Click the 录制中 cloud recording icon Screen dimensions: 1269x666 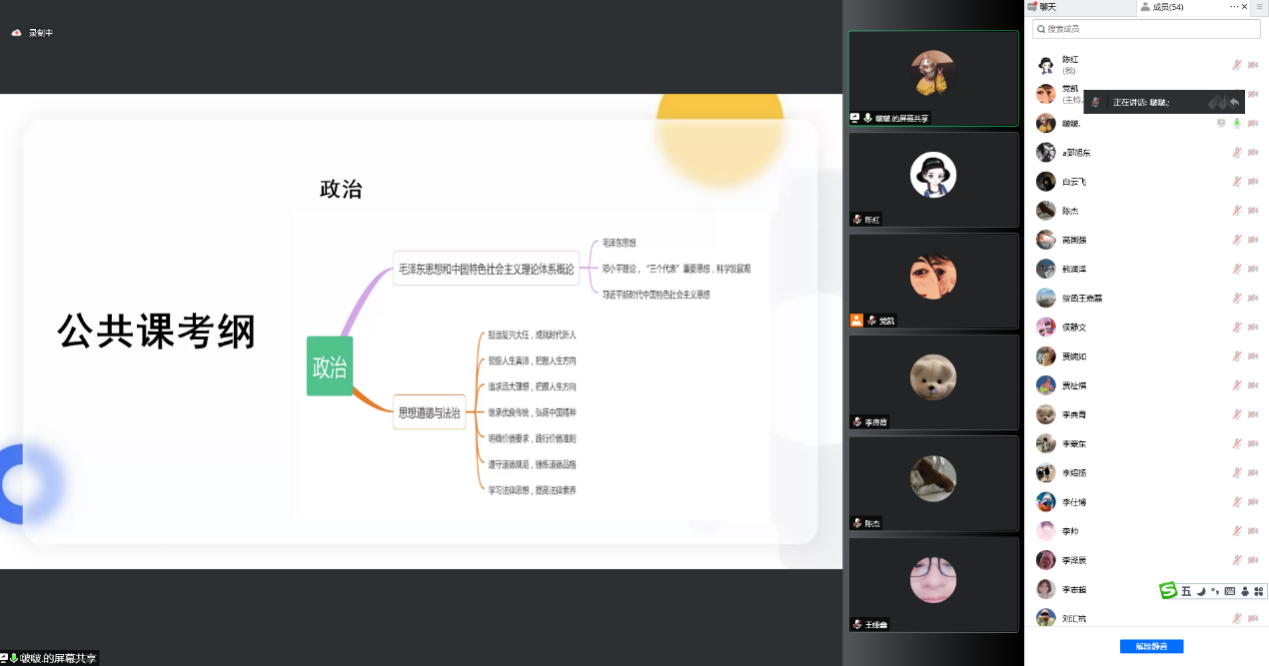[17, 33]
